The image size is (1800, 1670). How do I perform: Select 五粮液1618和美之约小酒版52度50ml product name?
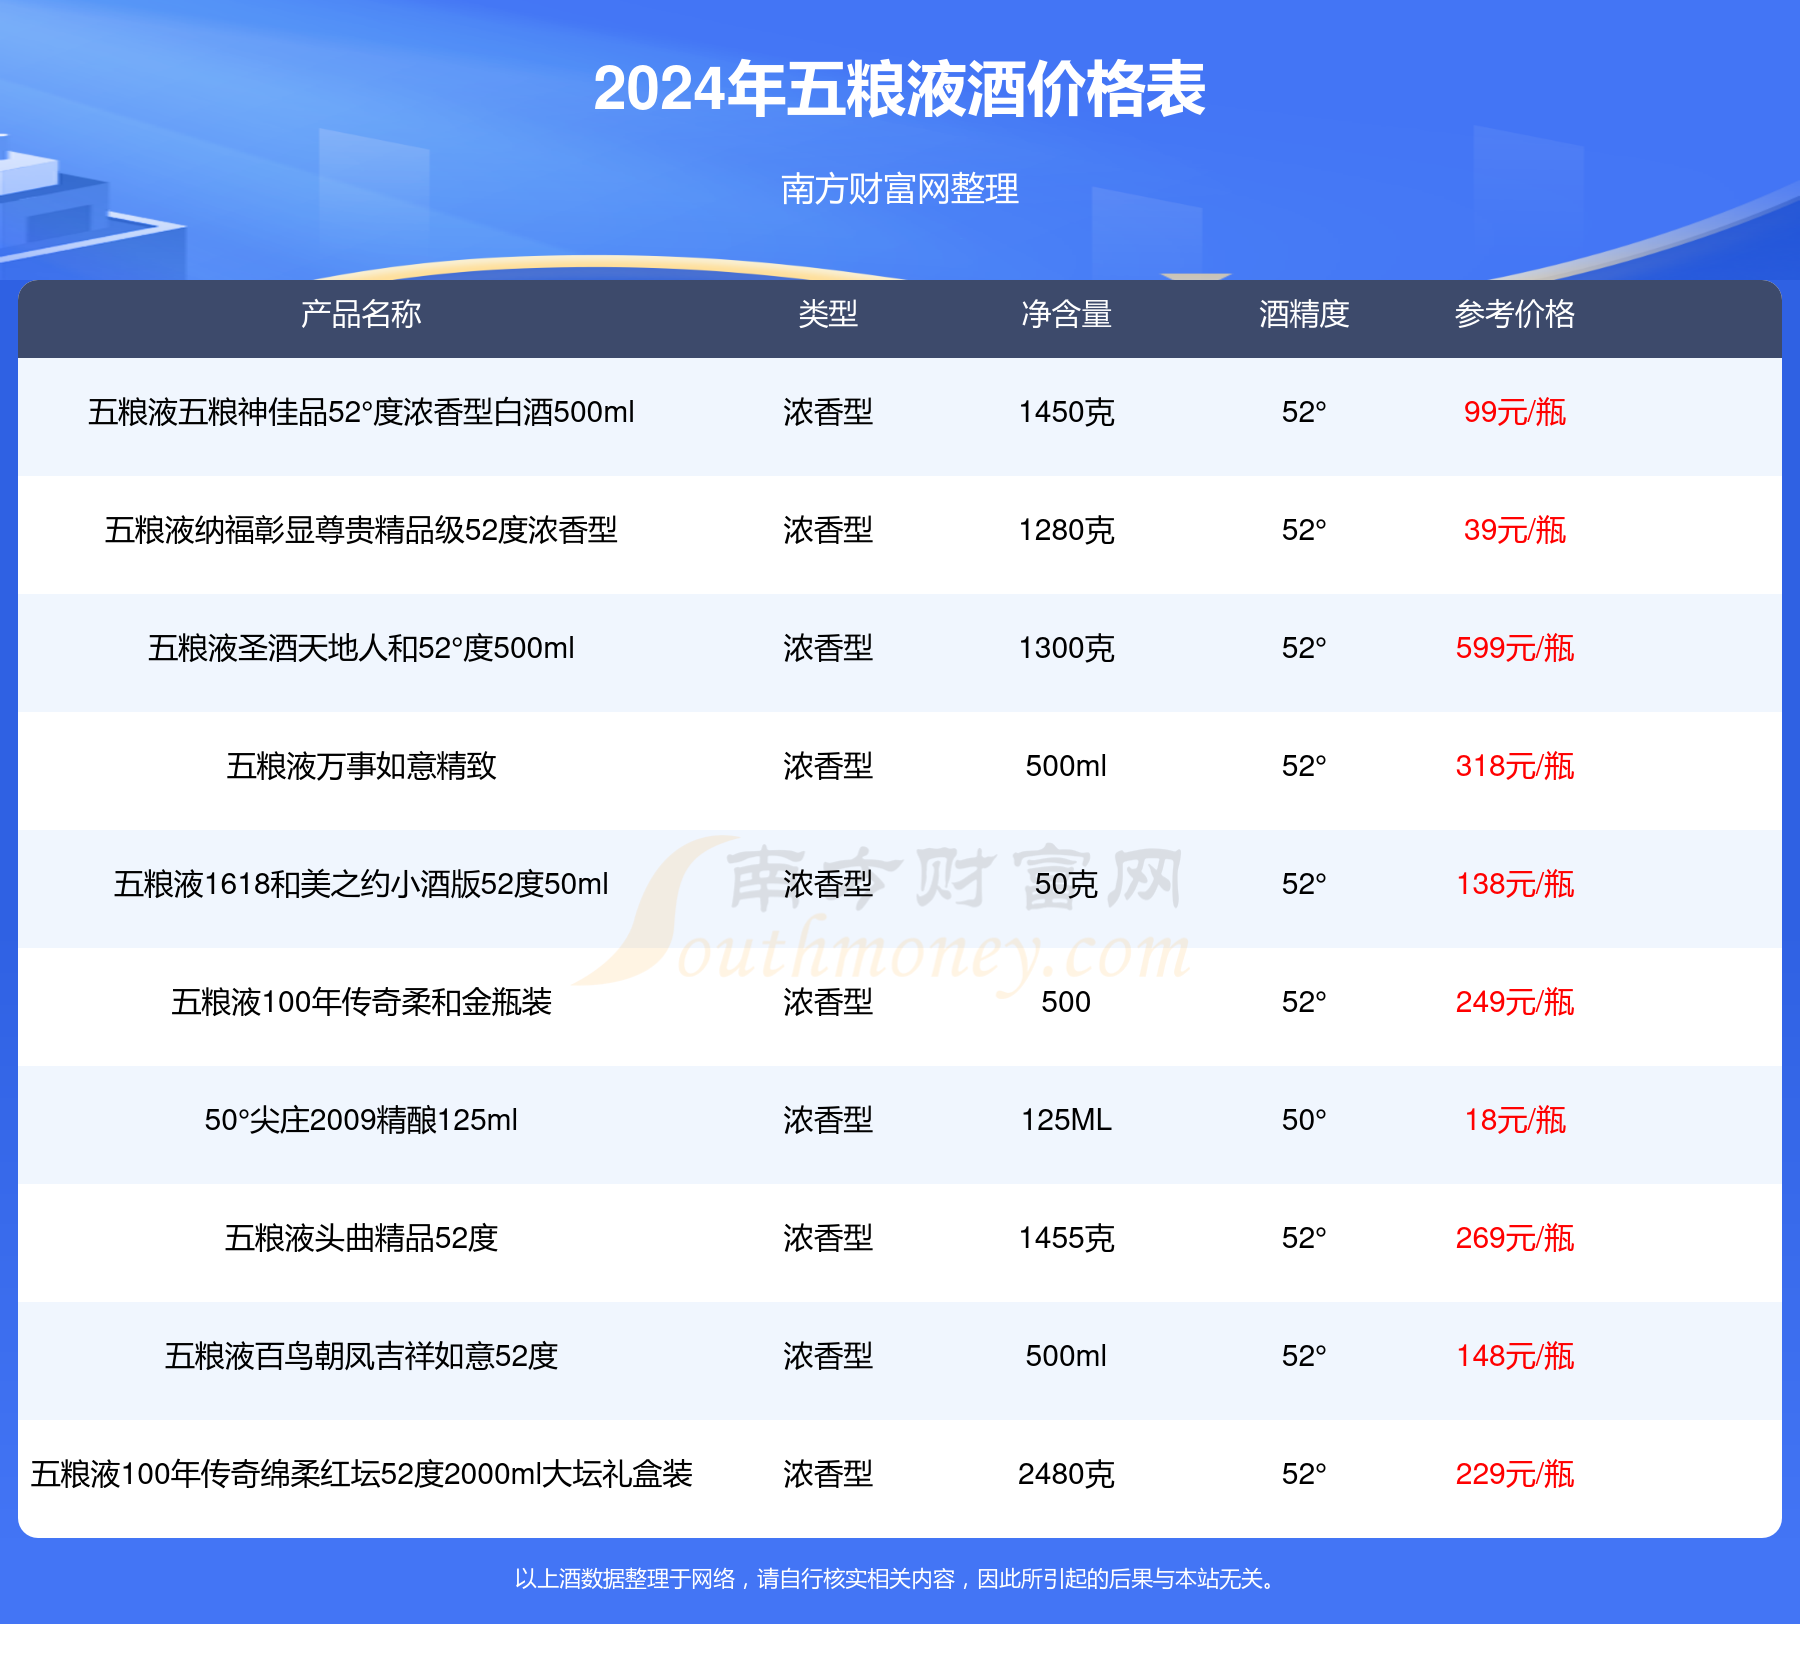tap(361, 884)
